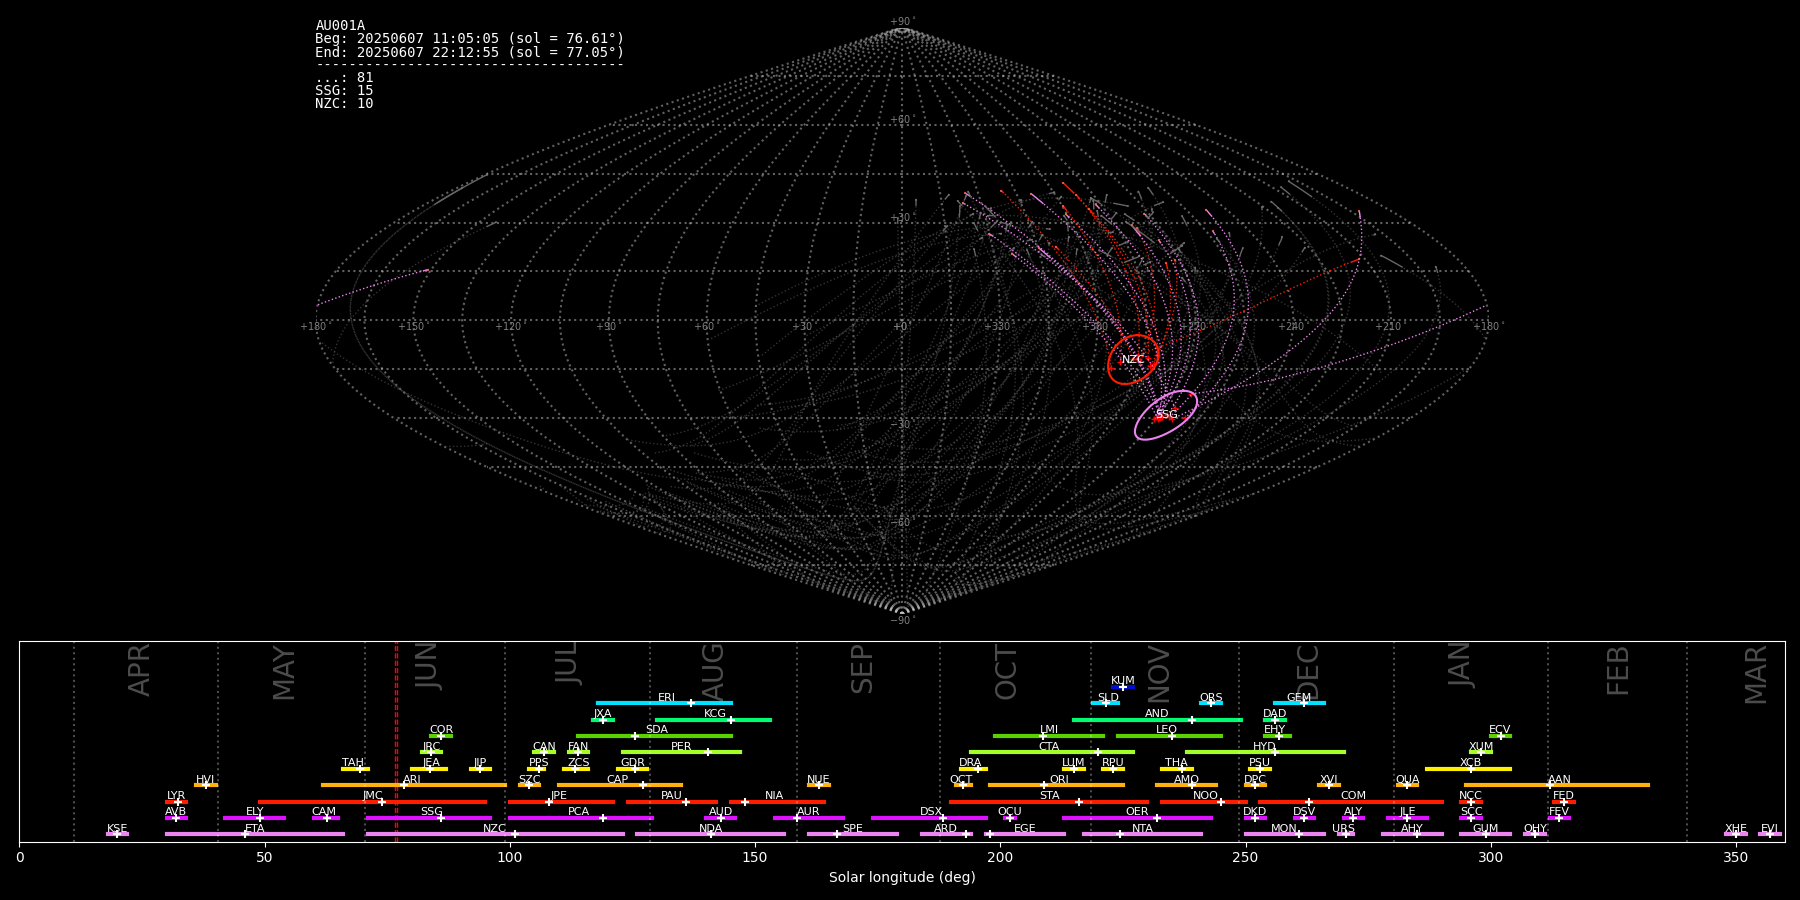Click the green SDA shower bar
The image size is (1800, 900).
point(654,736)
